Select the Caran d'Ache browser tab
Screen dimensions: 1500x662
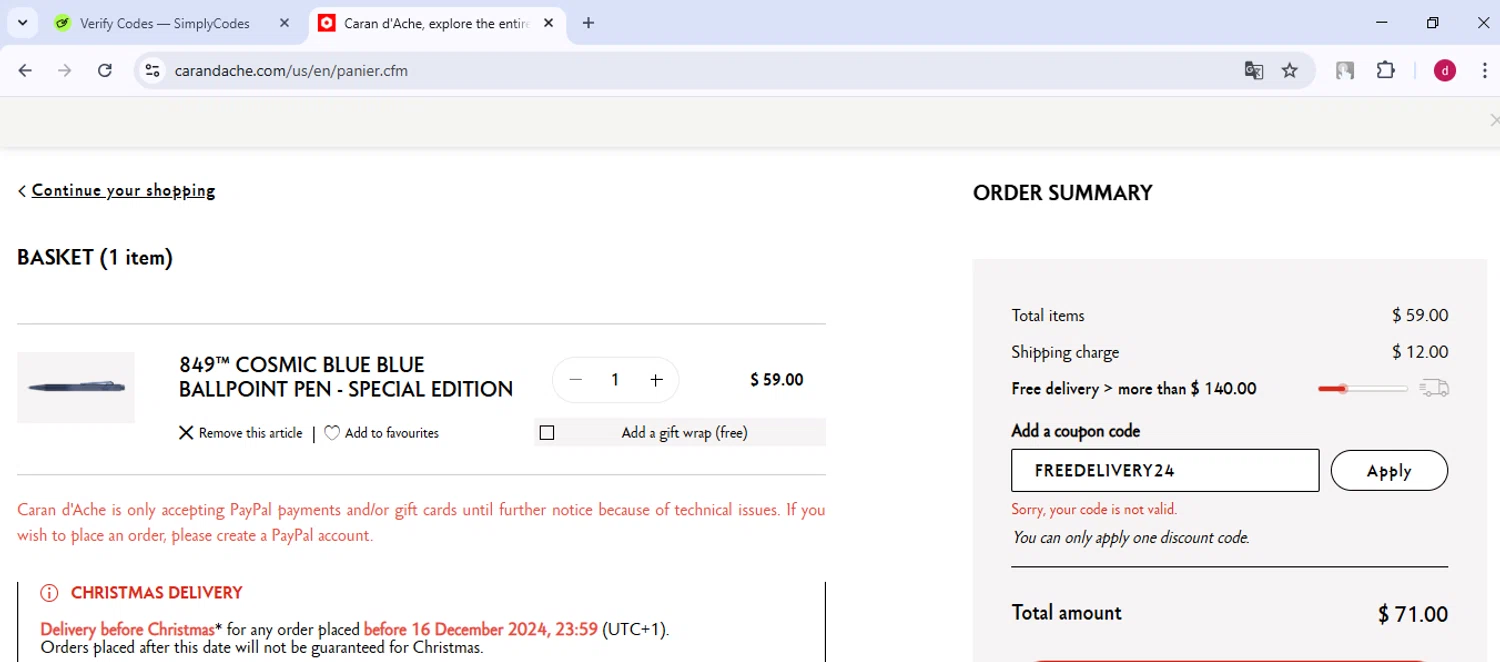pos(436,23)
